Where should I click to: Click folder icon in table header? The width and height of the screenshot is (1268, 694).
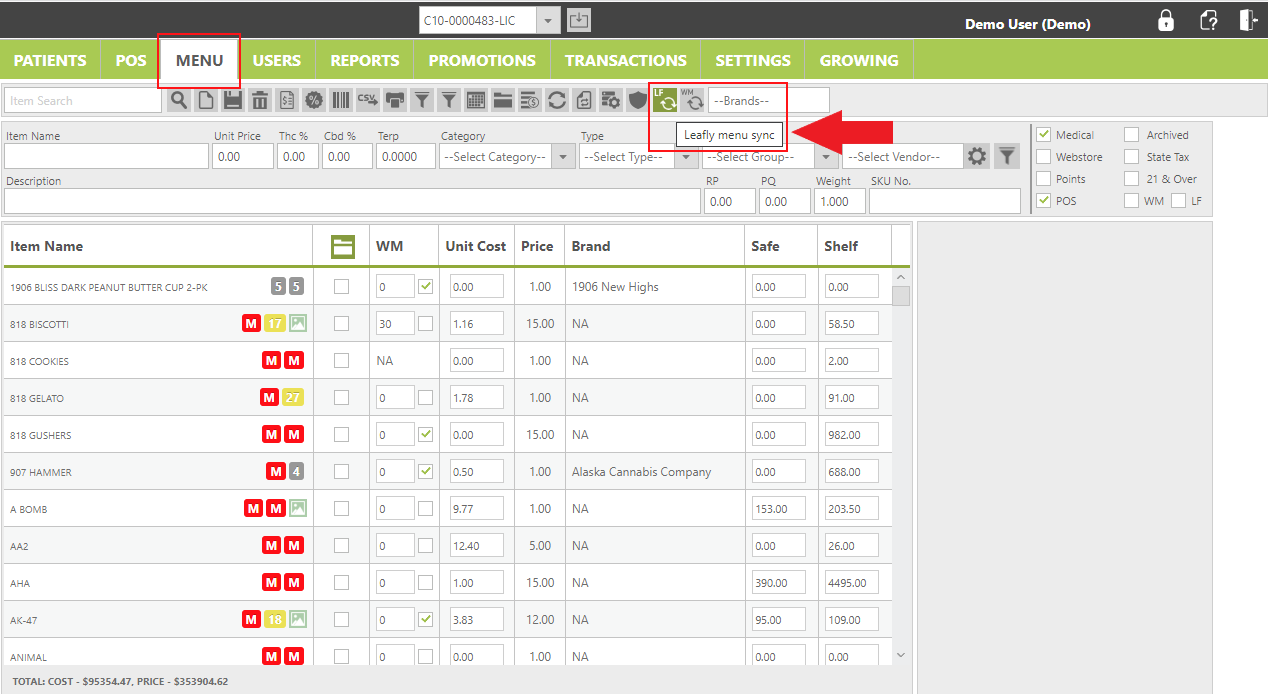(x=343, y=247)
